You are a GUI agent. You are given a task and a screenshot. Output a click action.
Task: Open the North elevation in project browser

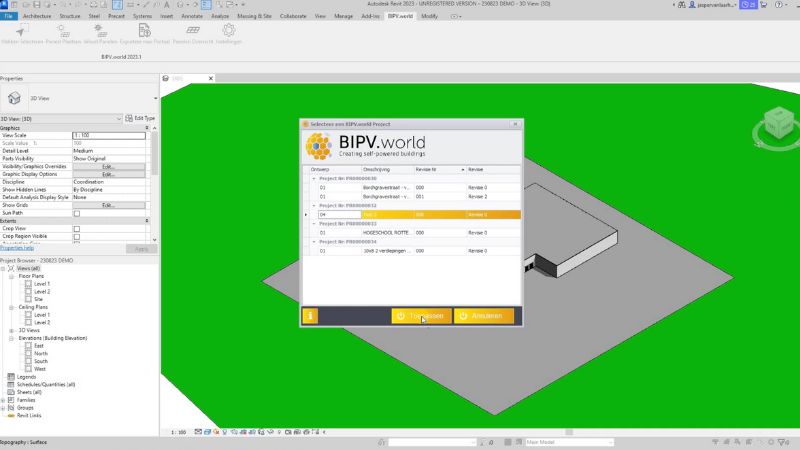click(41, 353)
